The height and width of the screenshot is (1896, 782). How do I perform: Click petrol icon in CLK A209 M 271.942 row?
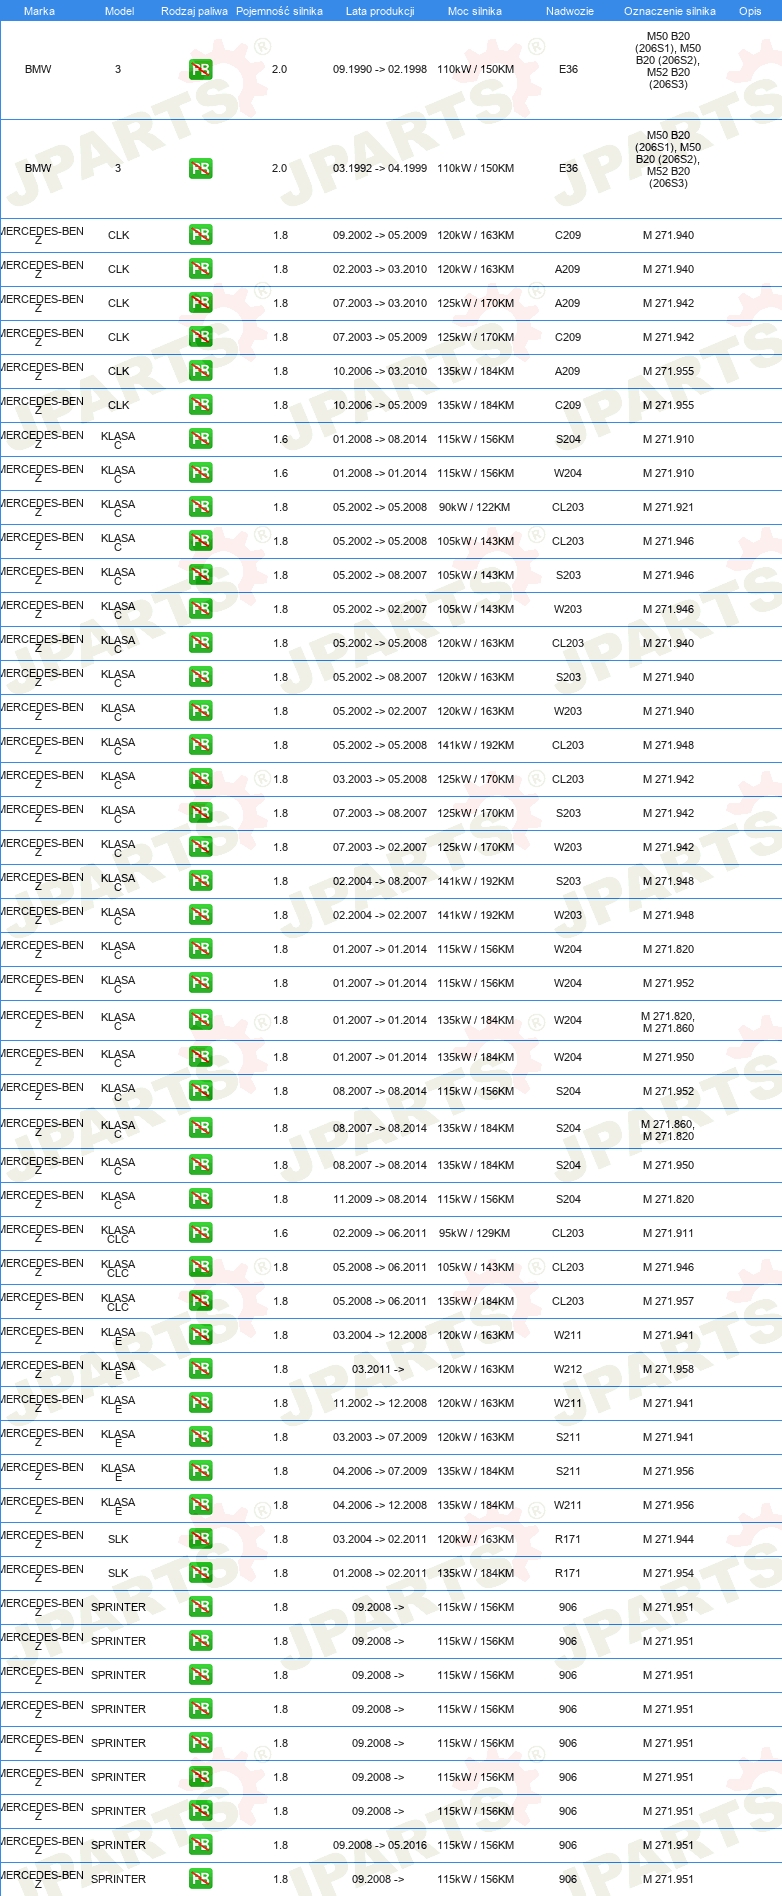coord(200,303)
